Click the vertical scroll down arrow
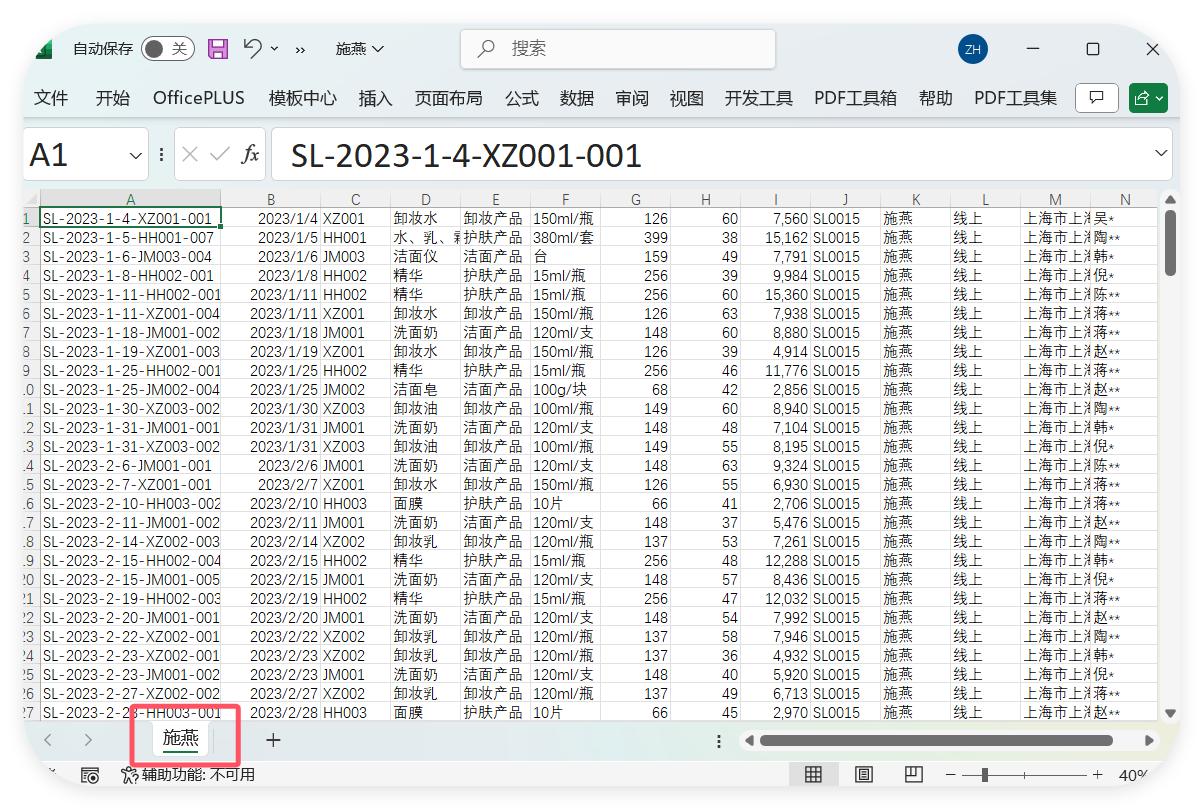The height and width of the screenshot is (809, 1203). click(x=1171, y=713)
